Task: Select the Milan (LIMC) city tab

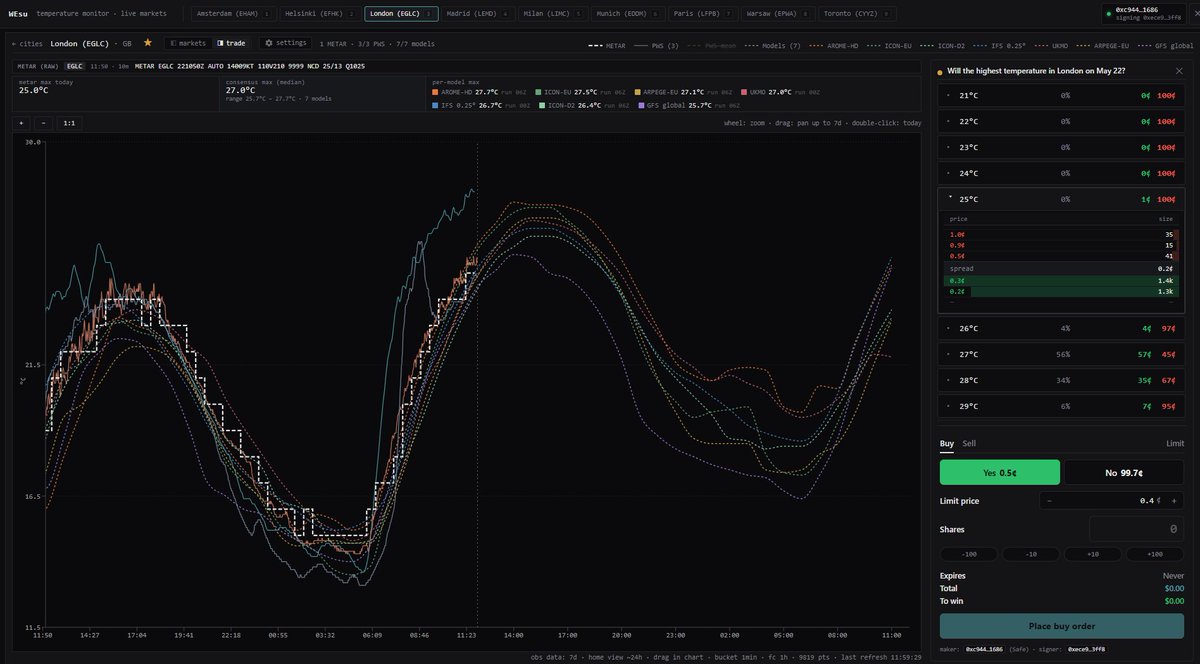Action: pos(553,14)
